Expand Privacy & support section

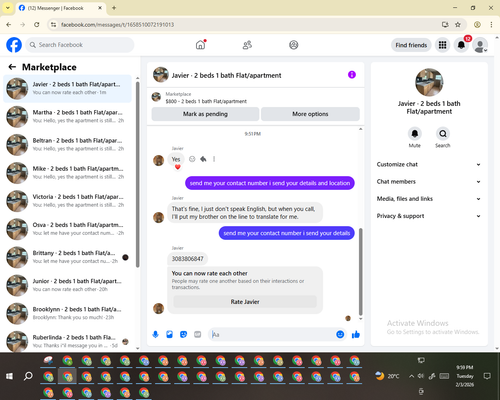pos(429,216)
